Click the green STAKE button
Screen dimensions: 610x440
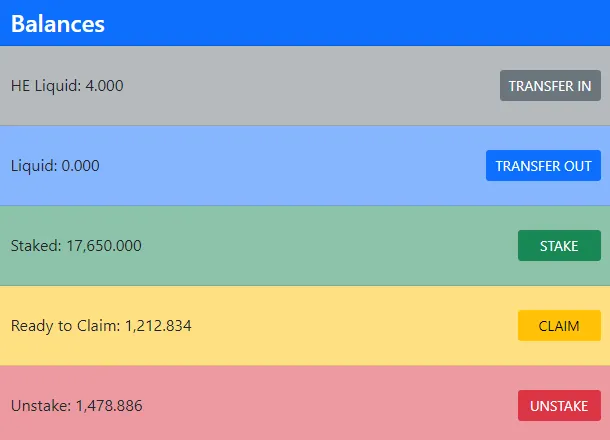[x=558, y=246]
